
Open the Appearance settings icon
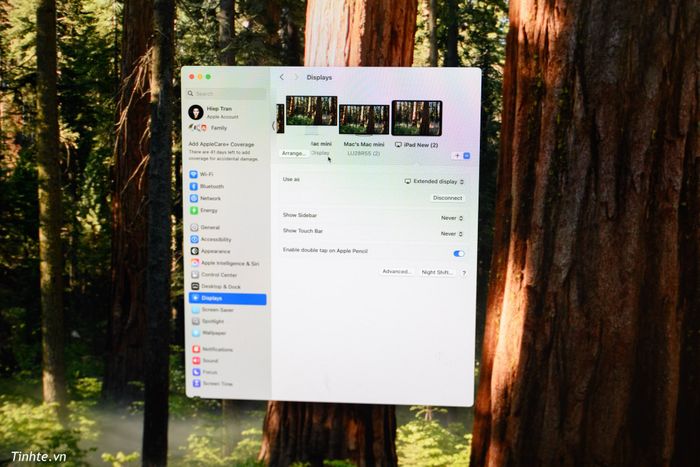point(195,251)
